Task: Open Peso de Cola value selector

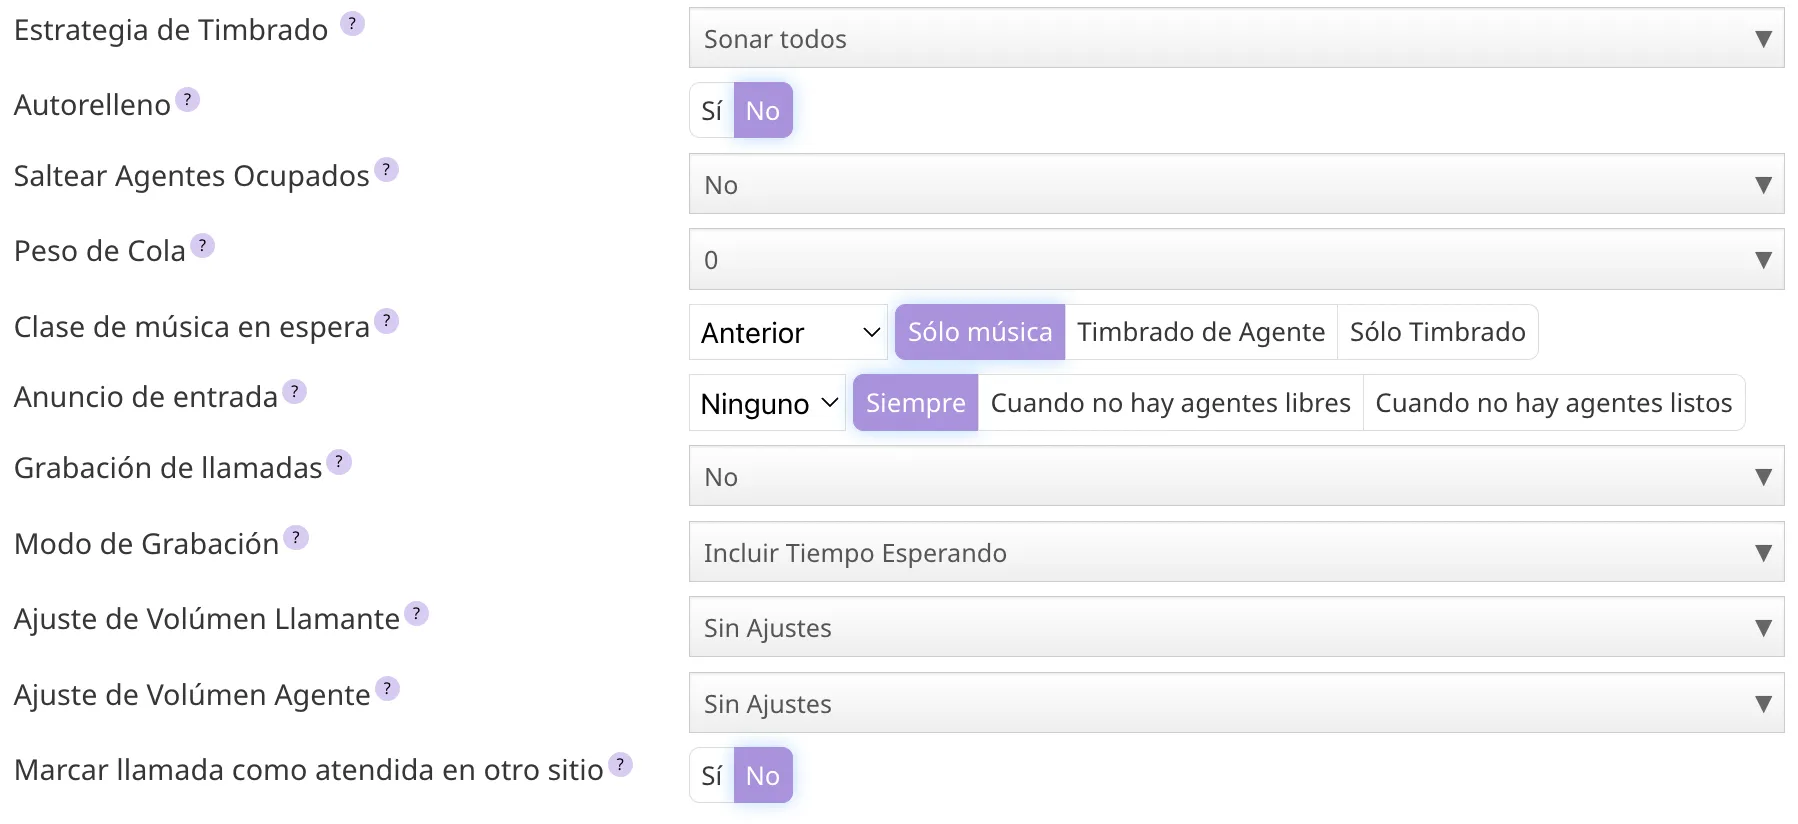Action: pyautogui.click(x=1236, y=260)
